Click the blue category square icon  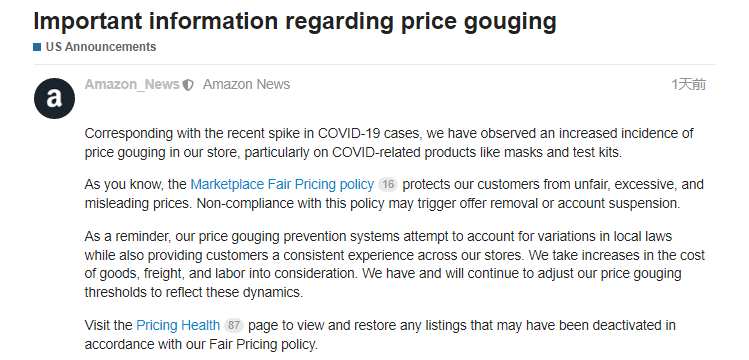tap(37, 47)
